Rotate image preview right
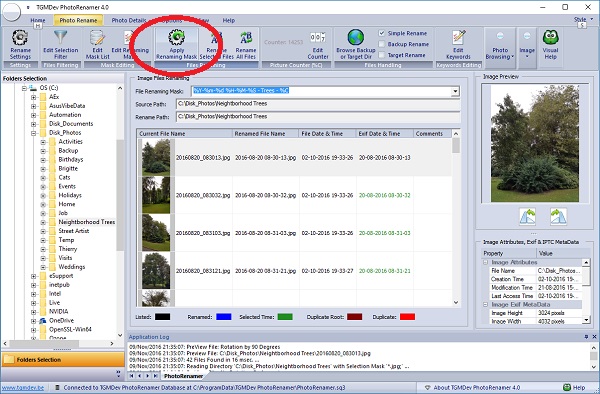Image resolution: width=600 pixels, height=394 pixels. point(558,217)
